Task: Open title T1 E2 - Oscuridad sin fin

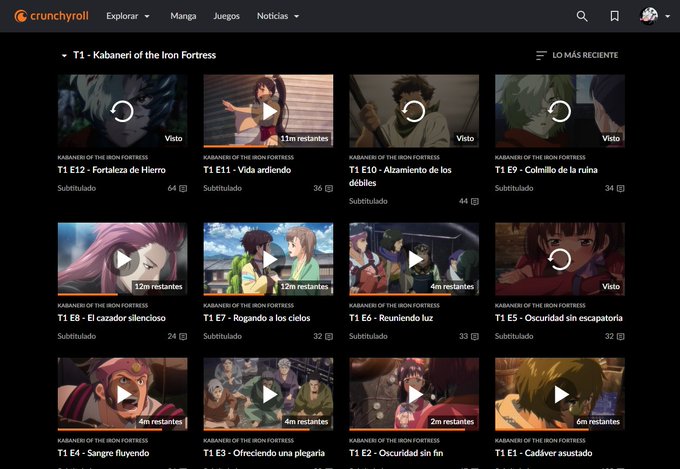Action: point(396,453)
